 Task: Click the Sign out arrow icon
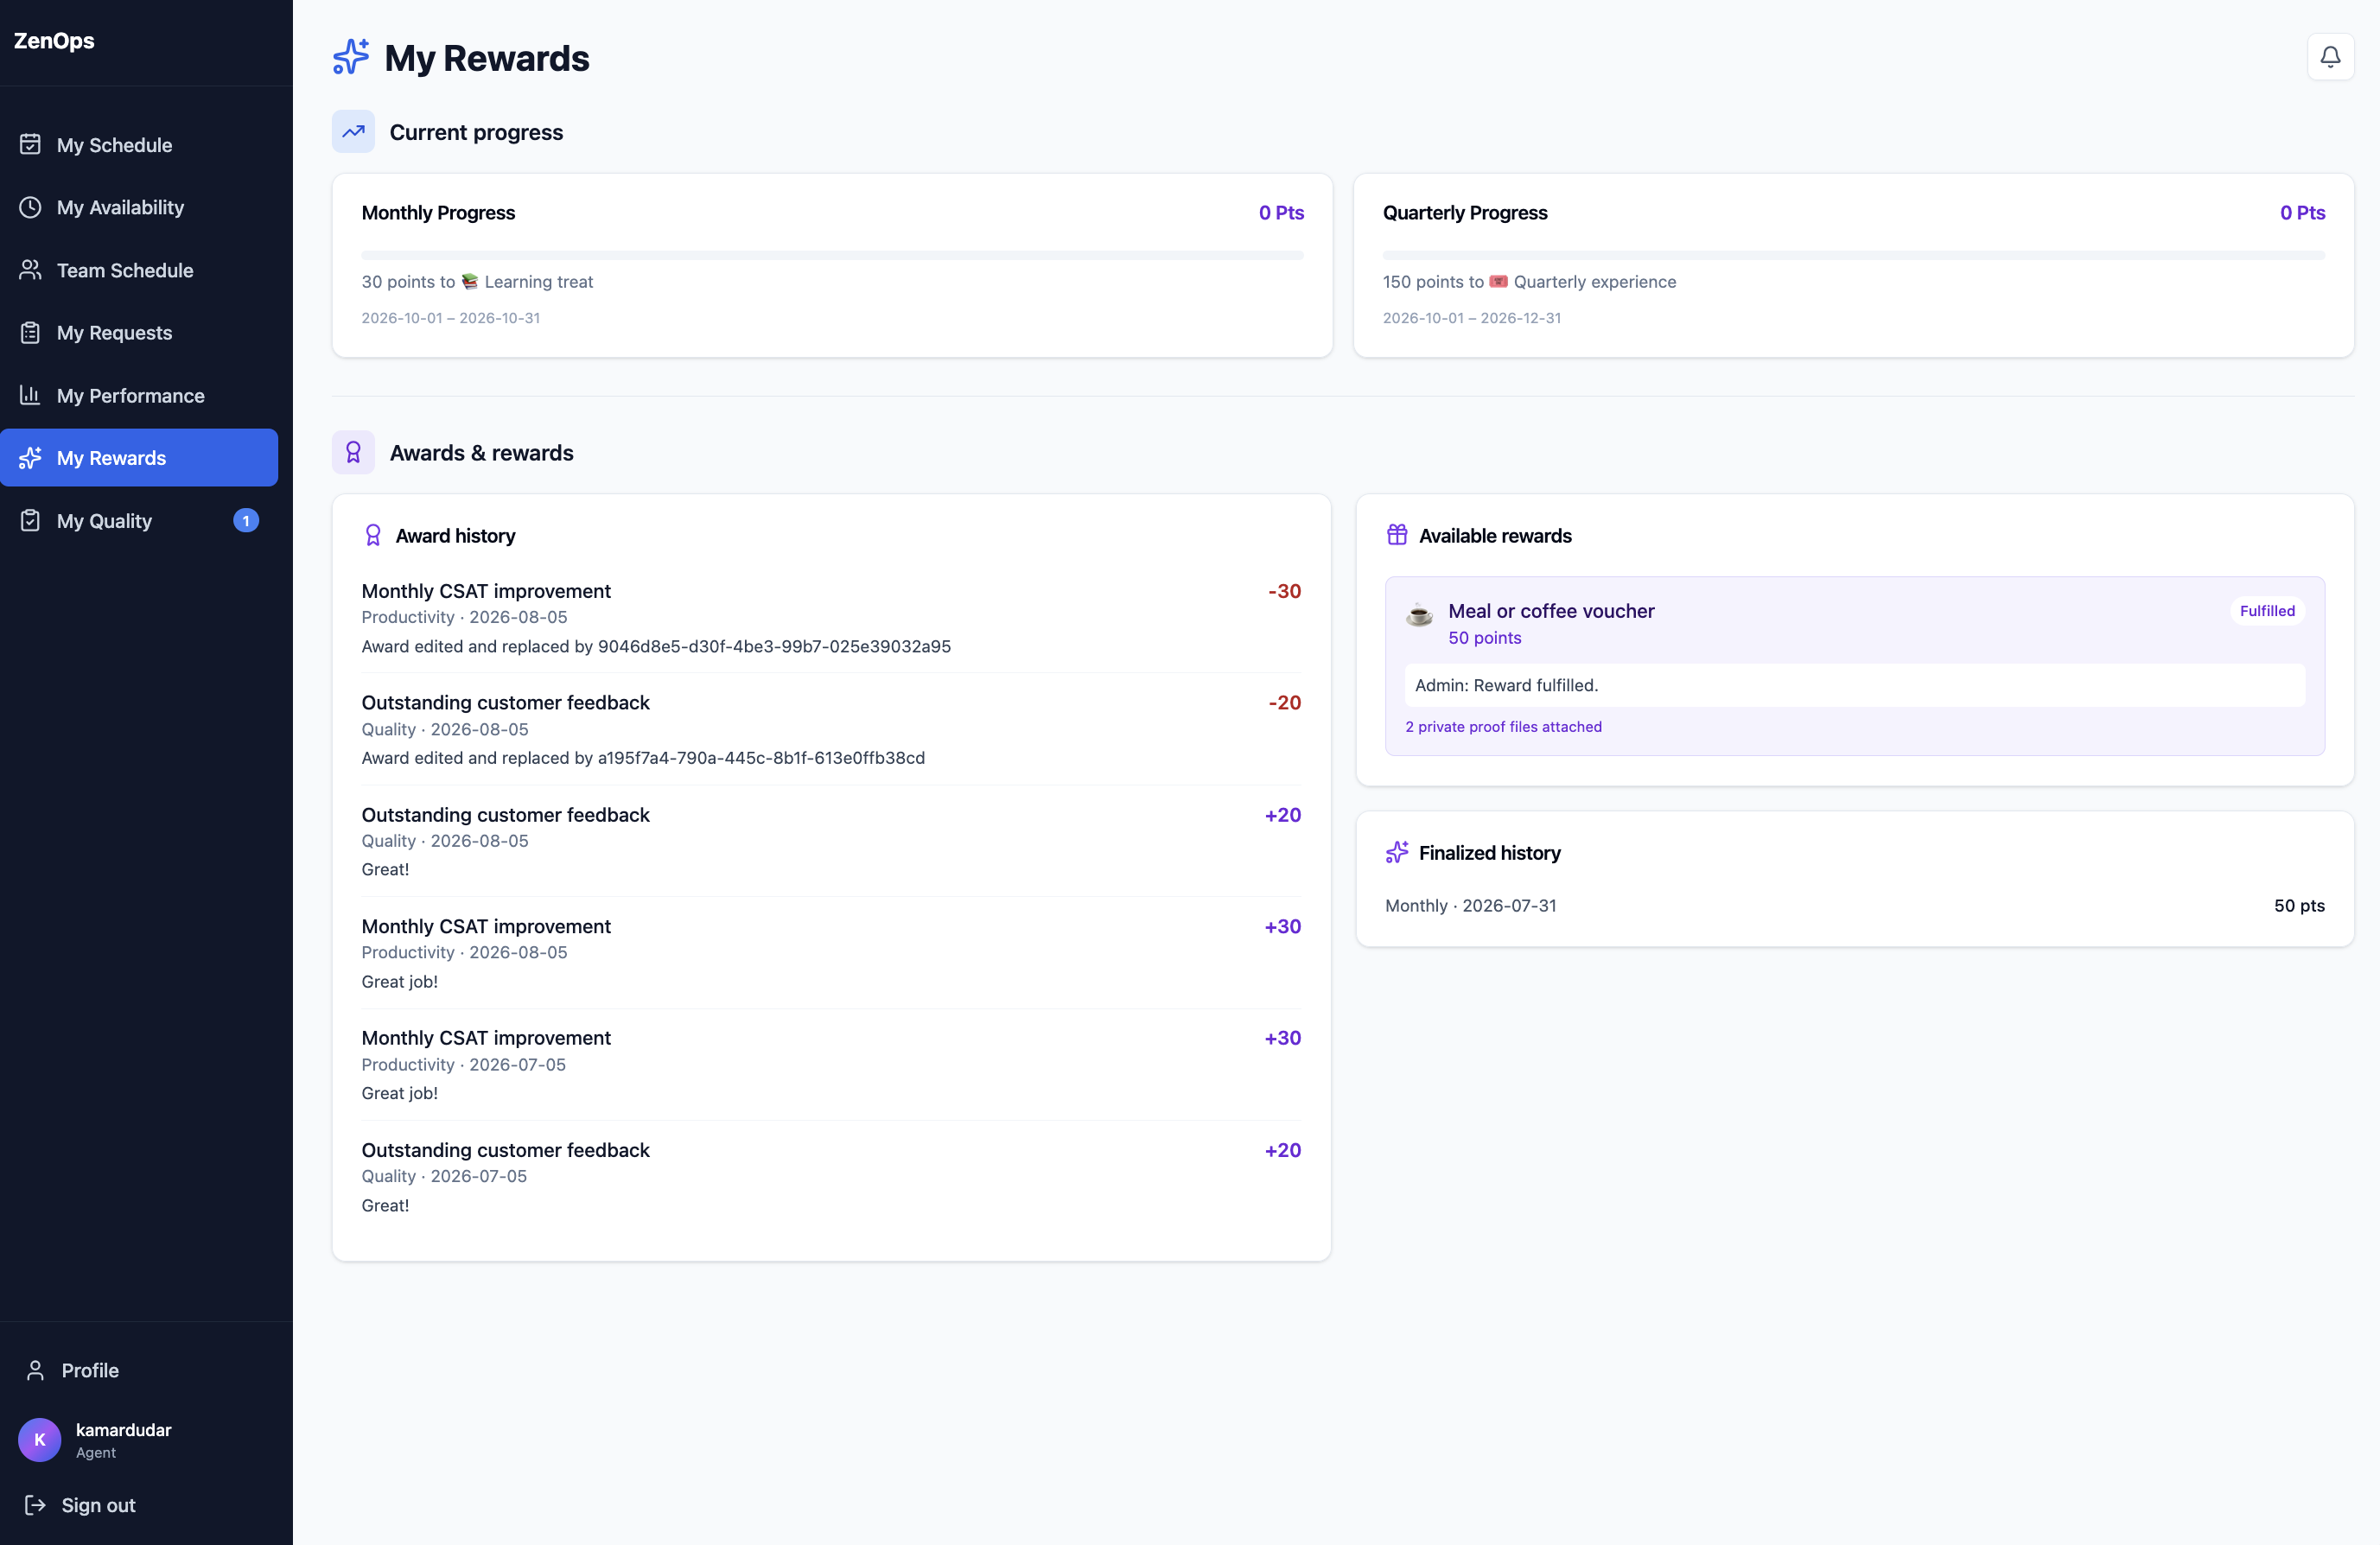[x=35, y=1505]
